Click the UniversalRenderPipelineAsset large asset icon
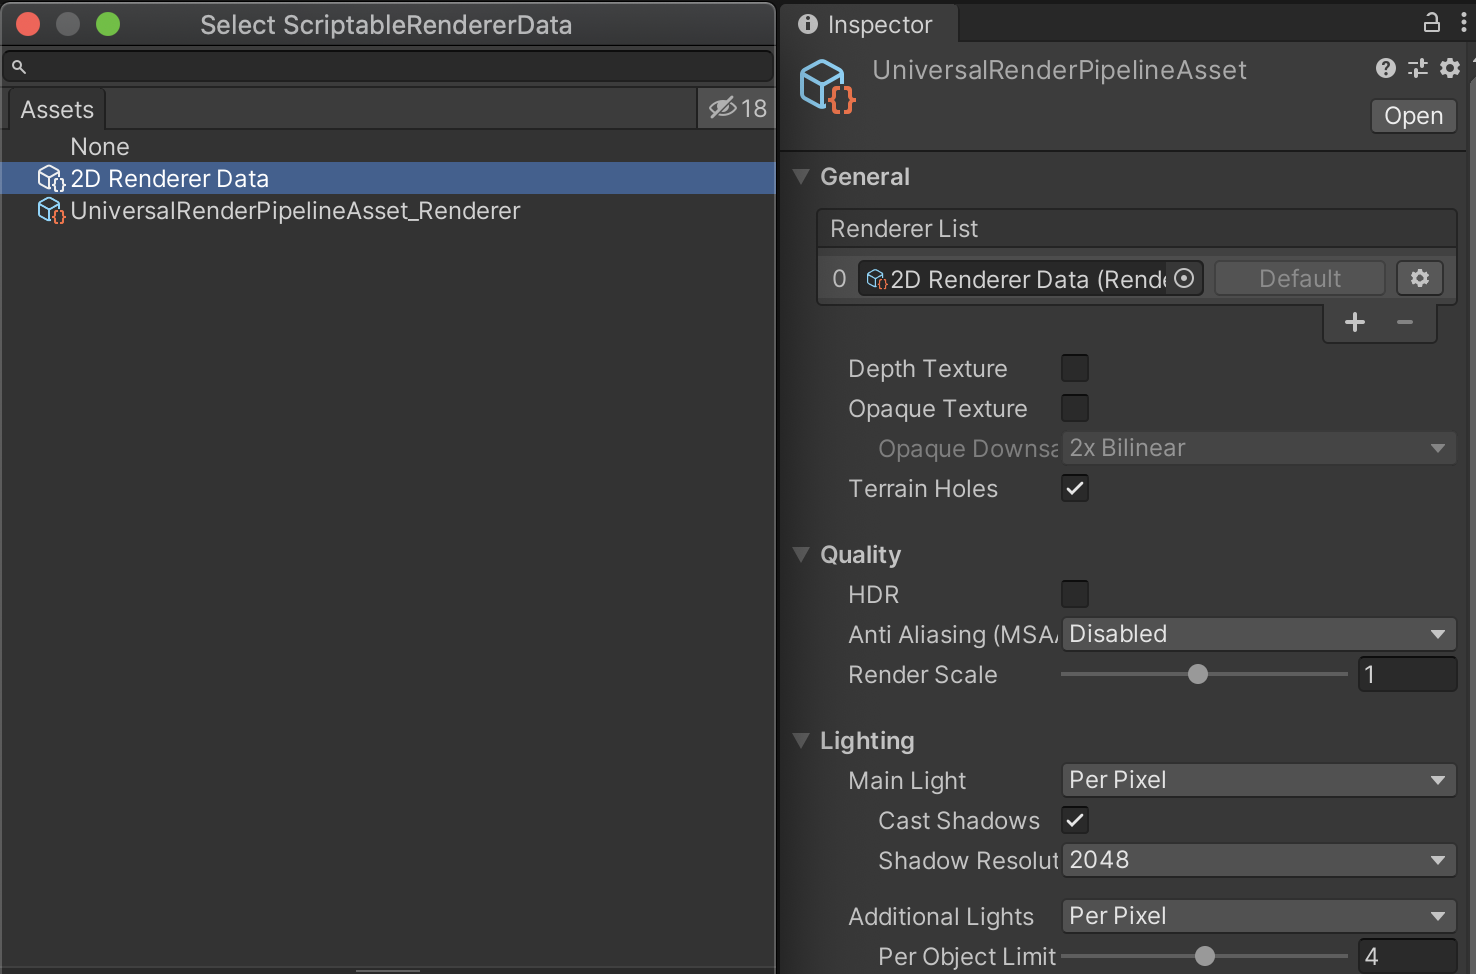 (x=827, y=86)
